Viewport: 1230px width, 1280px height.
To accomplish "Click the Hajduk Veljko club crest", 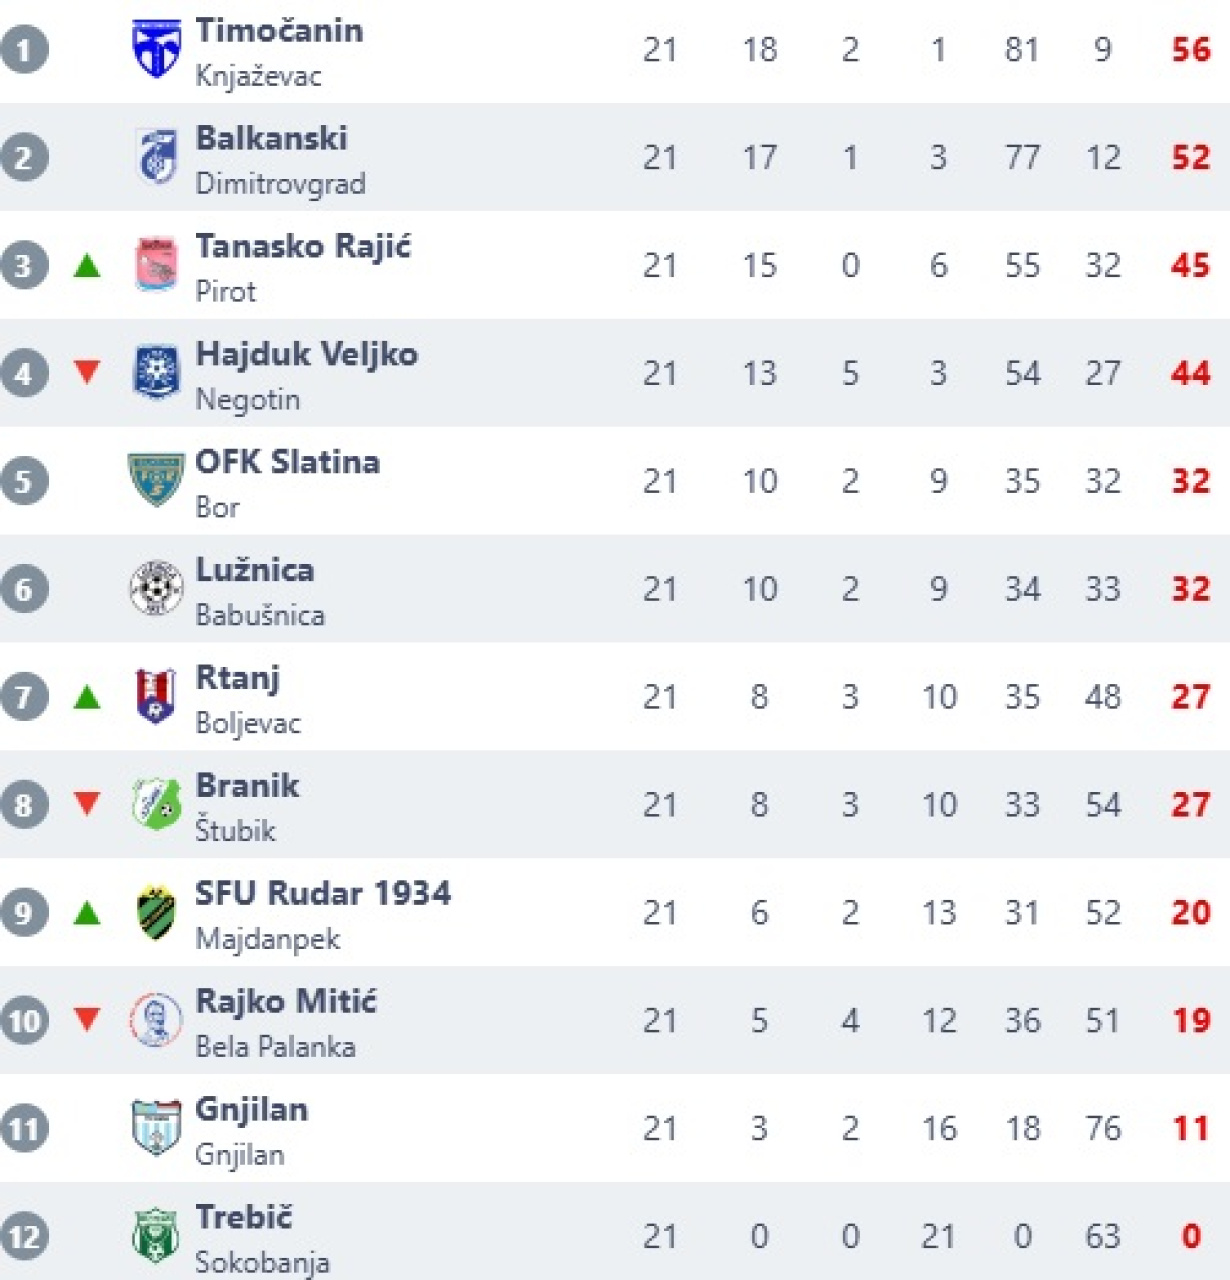I will pos(156,372).
